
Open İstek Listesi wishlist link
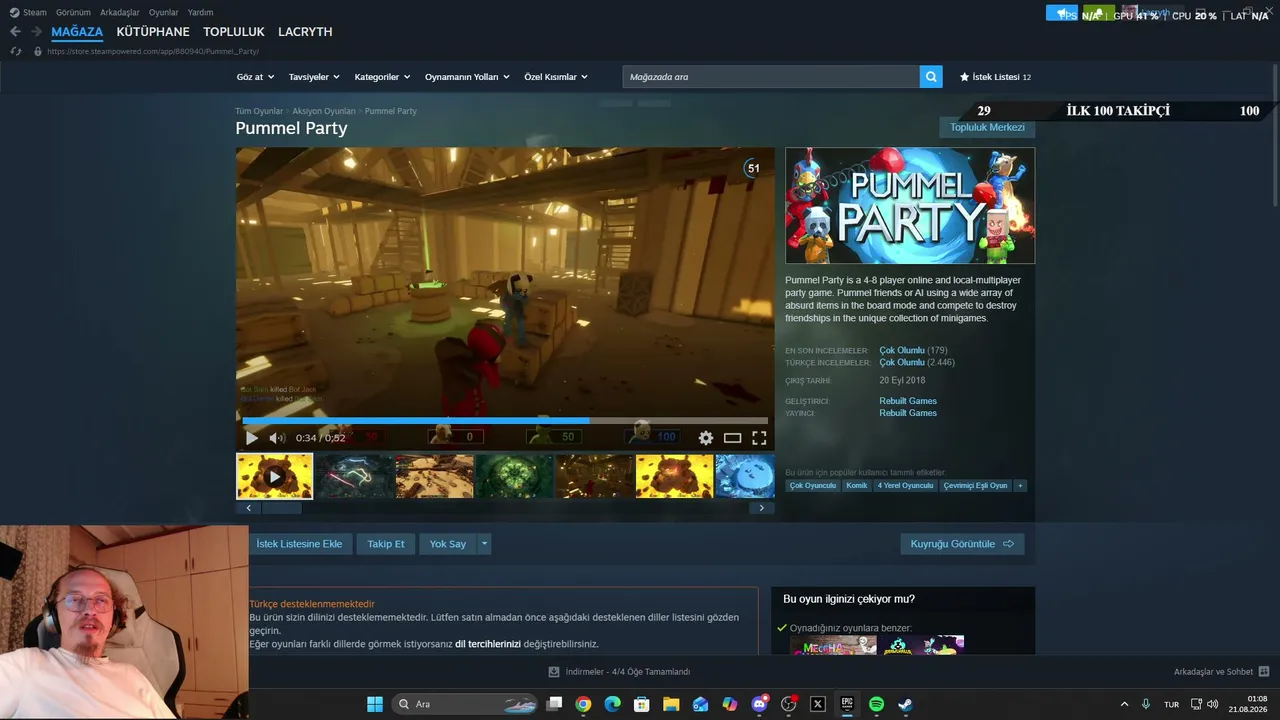(x=995, y=77)
